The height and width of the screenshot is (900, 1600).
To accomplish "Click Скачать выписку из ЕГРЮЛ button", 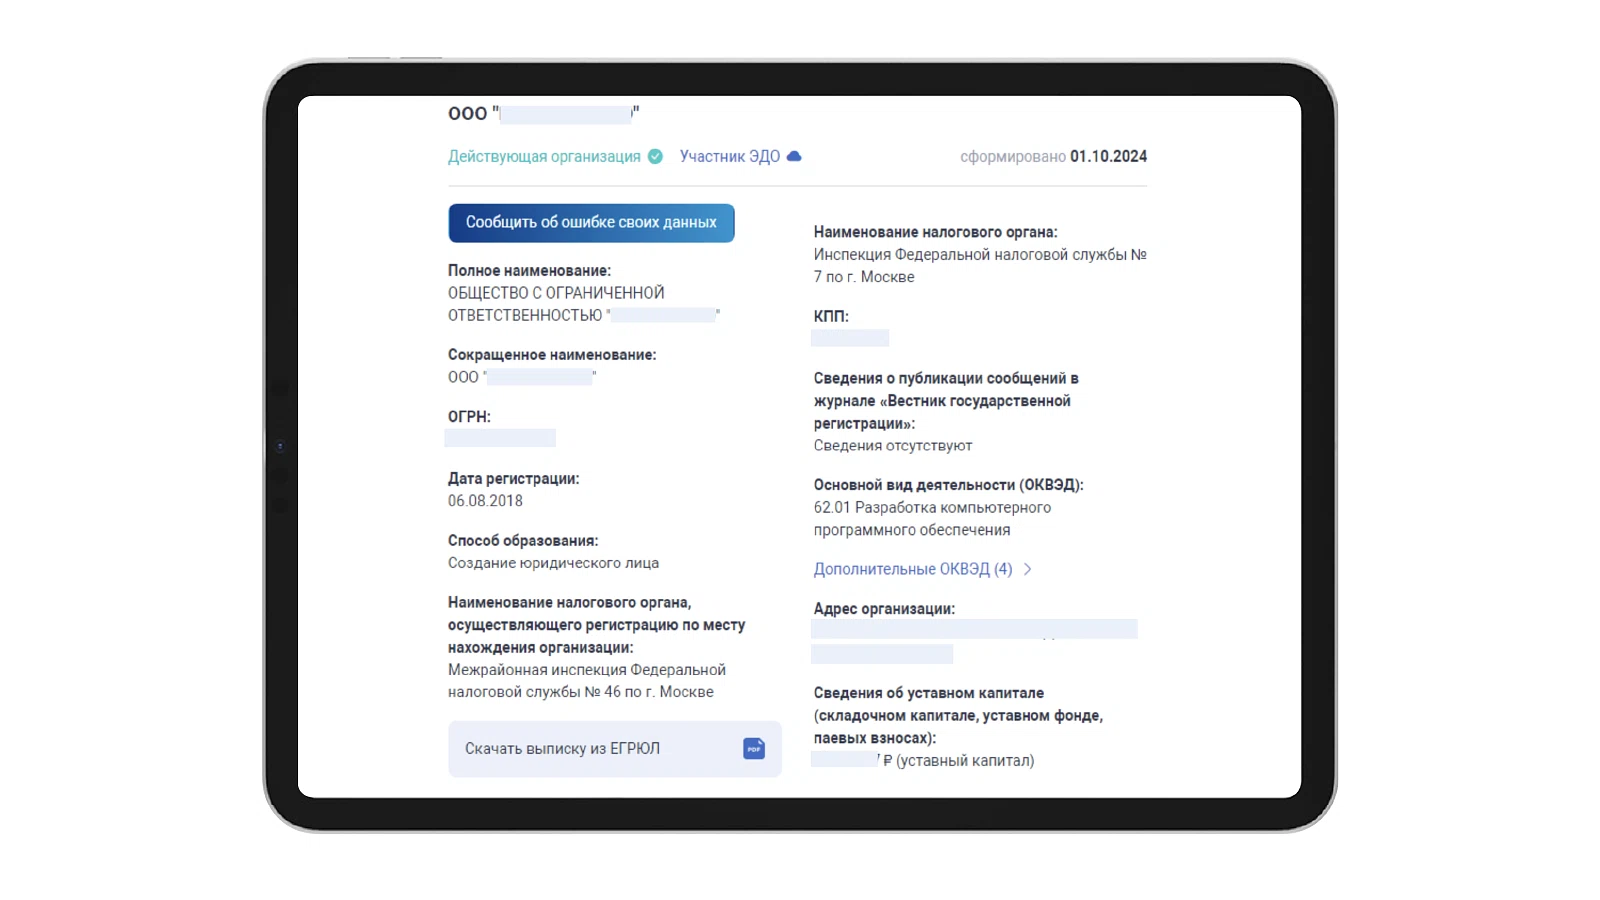I will 615,749.
